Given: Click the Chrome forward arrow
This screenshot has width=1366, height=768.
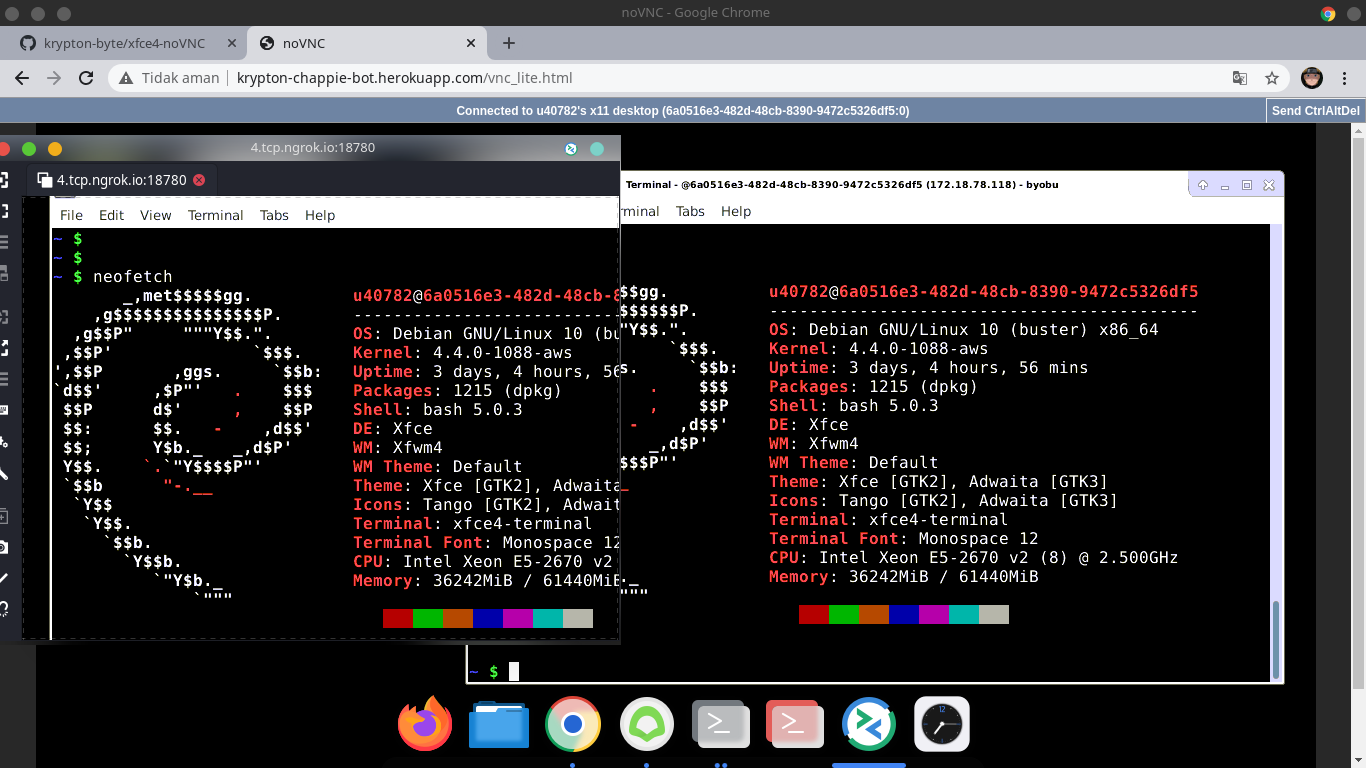Looking at the screenshot, I should 54,78.
